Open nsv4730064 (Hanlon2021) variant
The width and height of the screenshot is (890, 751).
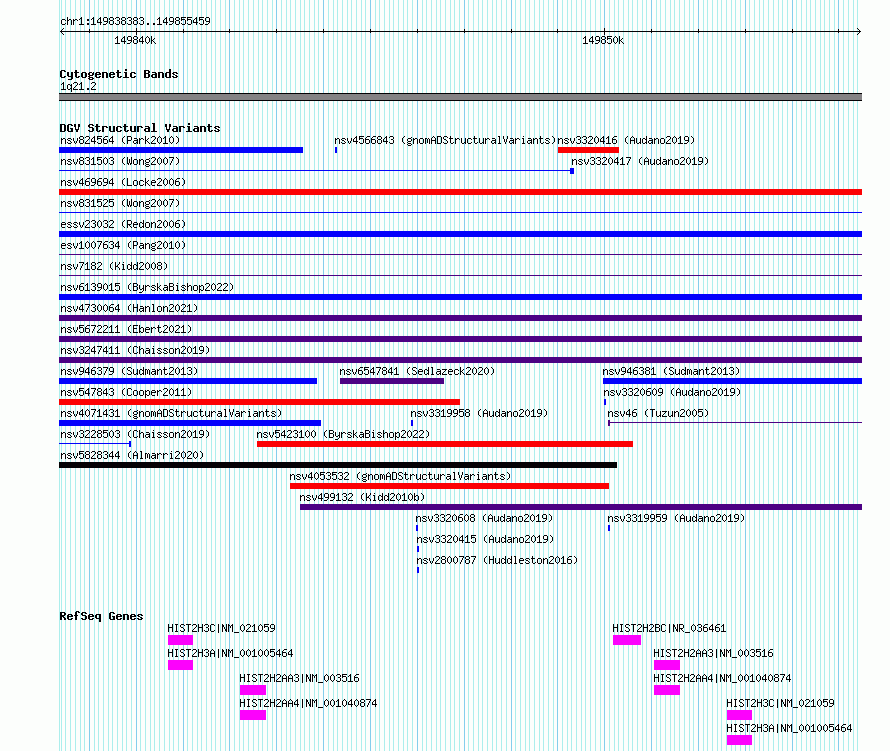point(129,308)
